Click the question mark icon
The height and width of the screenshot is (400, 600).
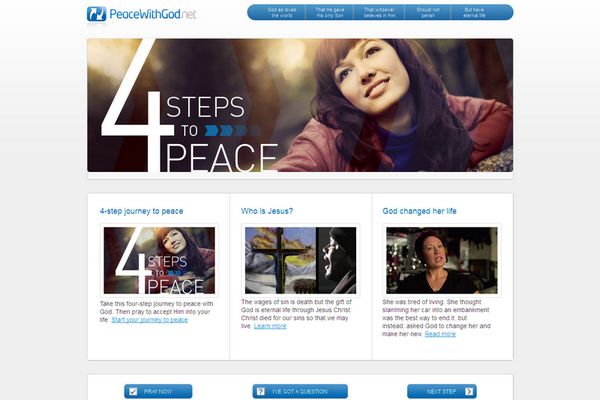(x=261, y=392)
